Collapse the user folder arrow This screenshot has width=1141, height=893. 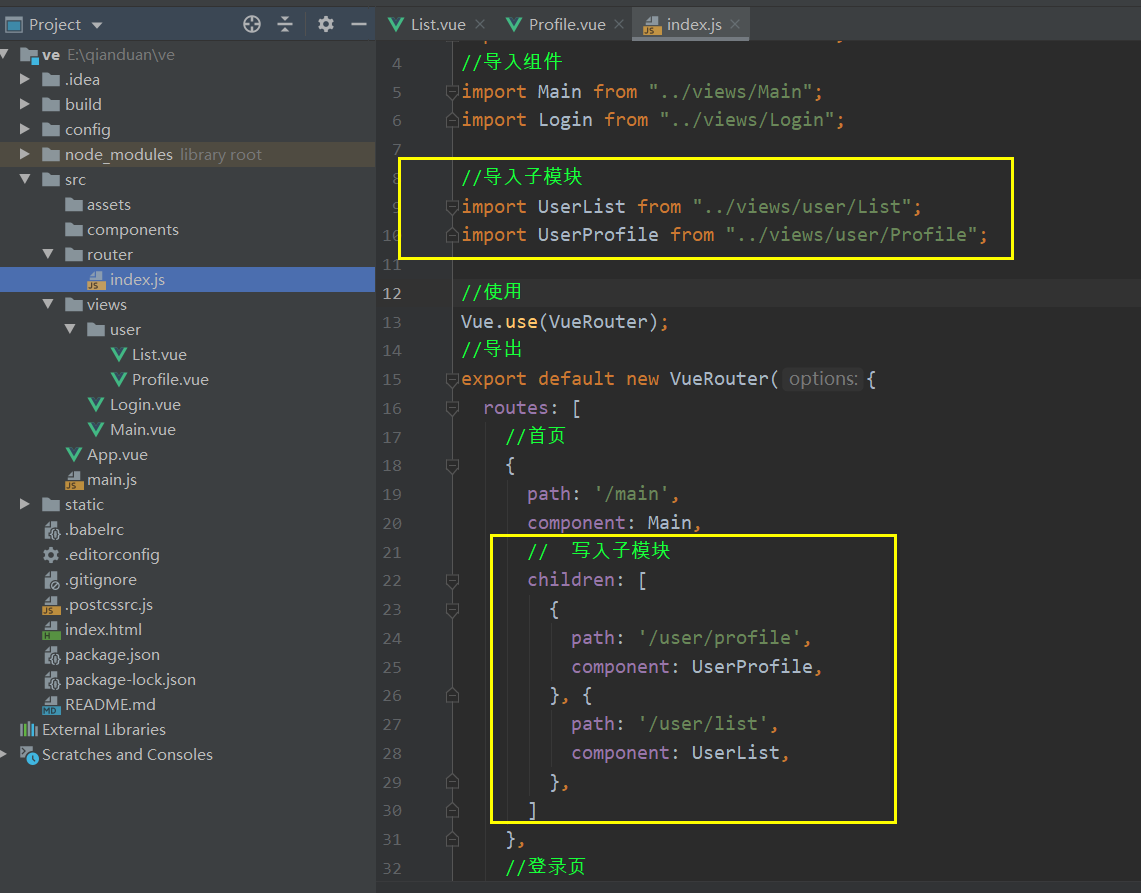[70, 329]
